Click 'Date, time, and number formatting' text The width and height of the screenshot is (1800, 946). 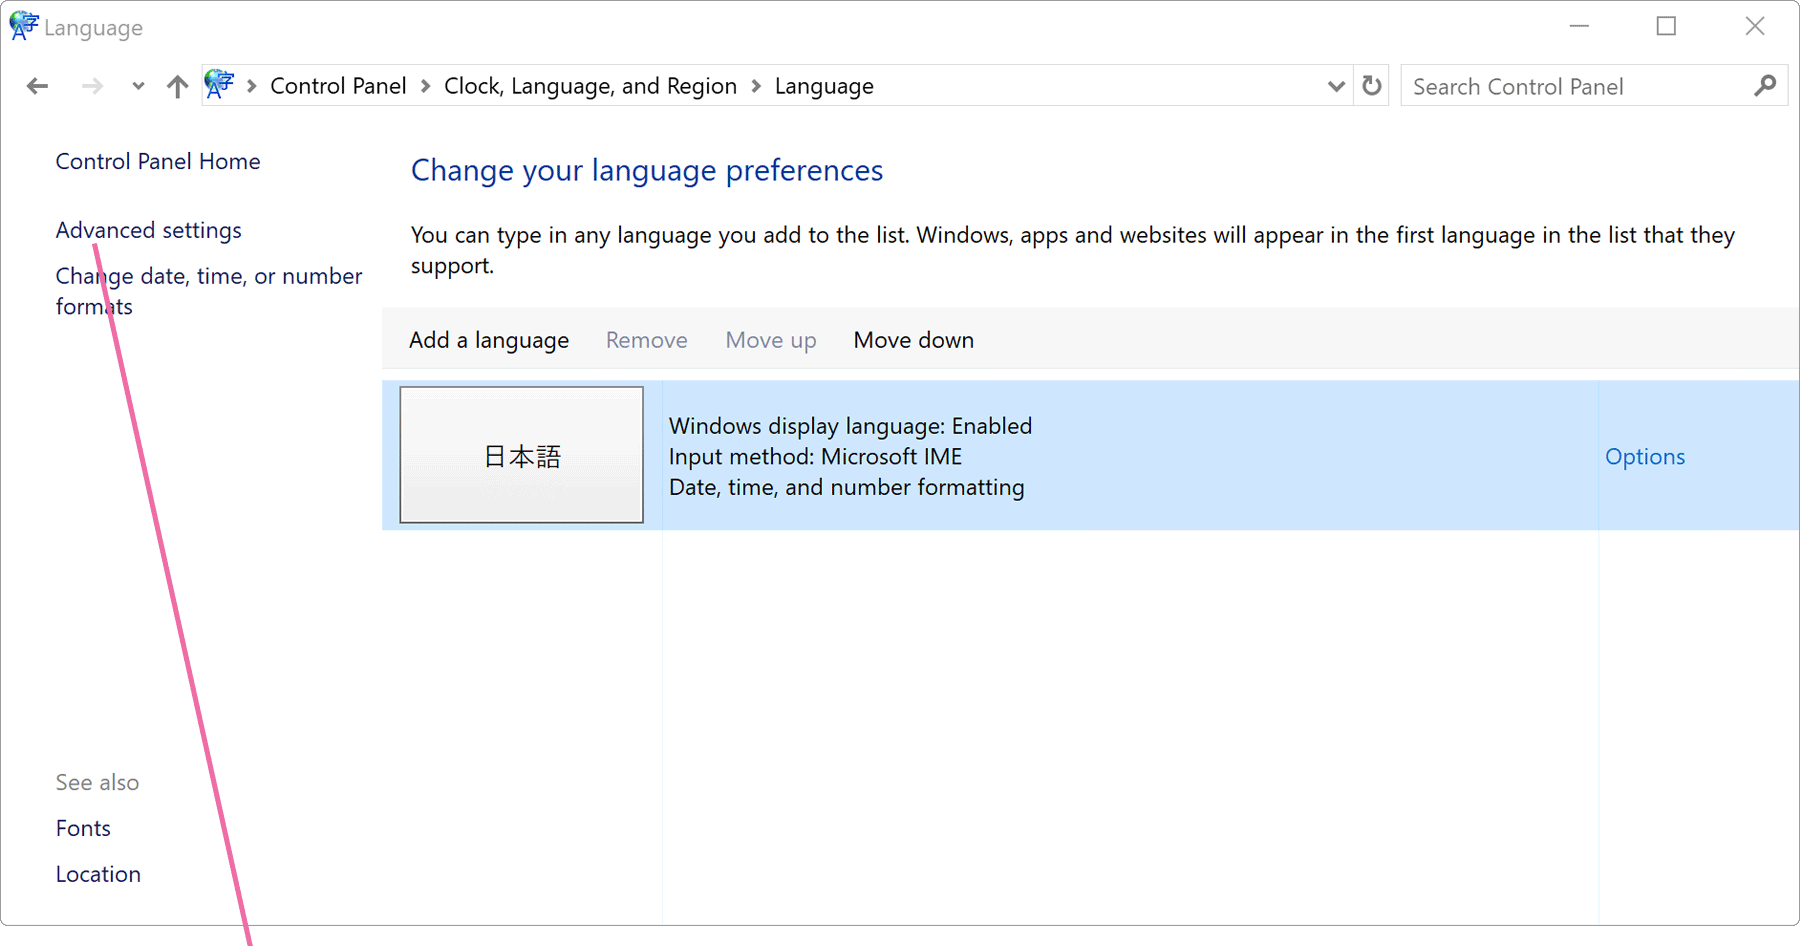847,487
